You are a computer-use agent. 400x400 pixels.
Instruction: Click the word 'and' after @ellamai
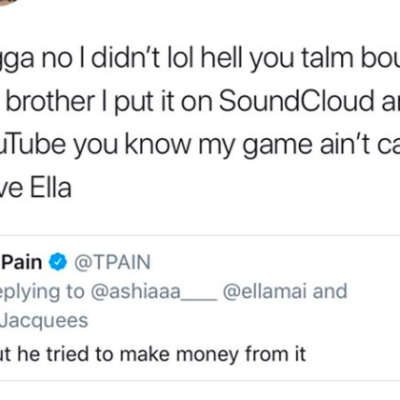coord(330,291)
